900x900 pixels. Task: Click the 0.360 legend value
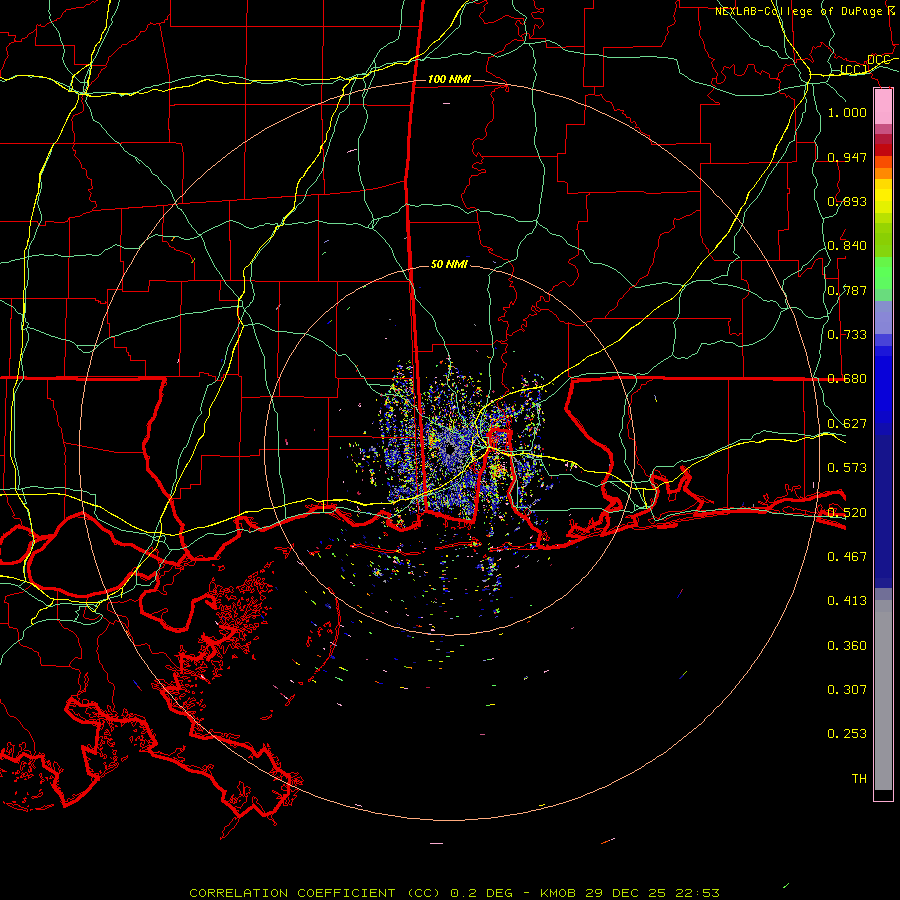click(x=847, y=645)
